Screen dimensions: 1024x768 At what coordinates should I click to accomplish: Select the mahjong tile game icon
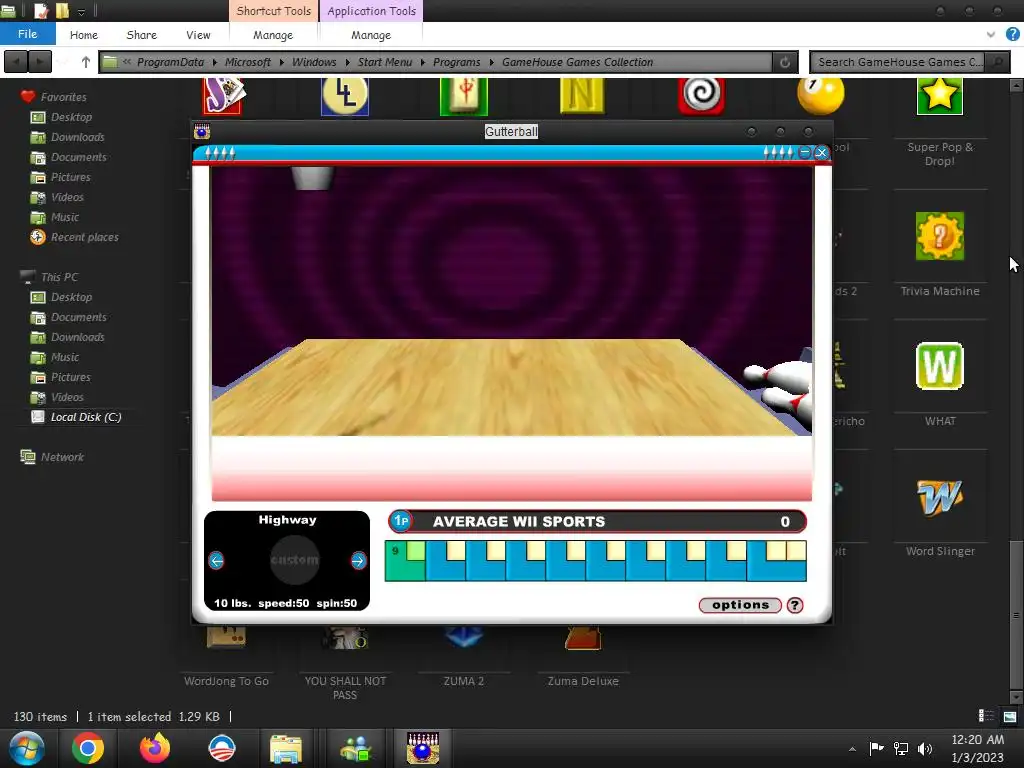[464, 96]
